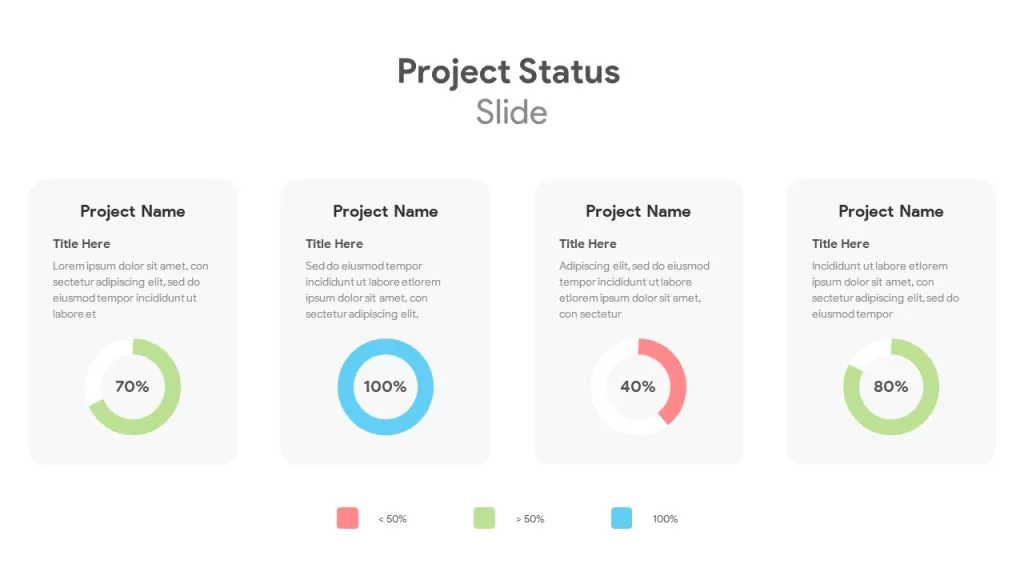This screenshot has width=1024, height=576.
Task: Click the 70% green donut chart
Action: pyautogui.click(x=133, y=387)
